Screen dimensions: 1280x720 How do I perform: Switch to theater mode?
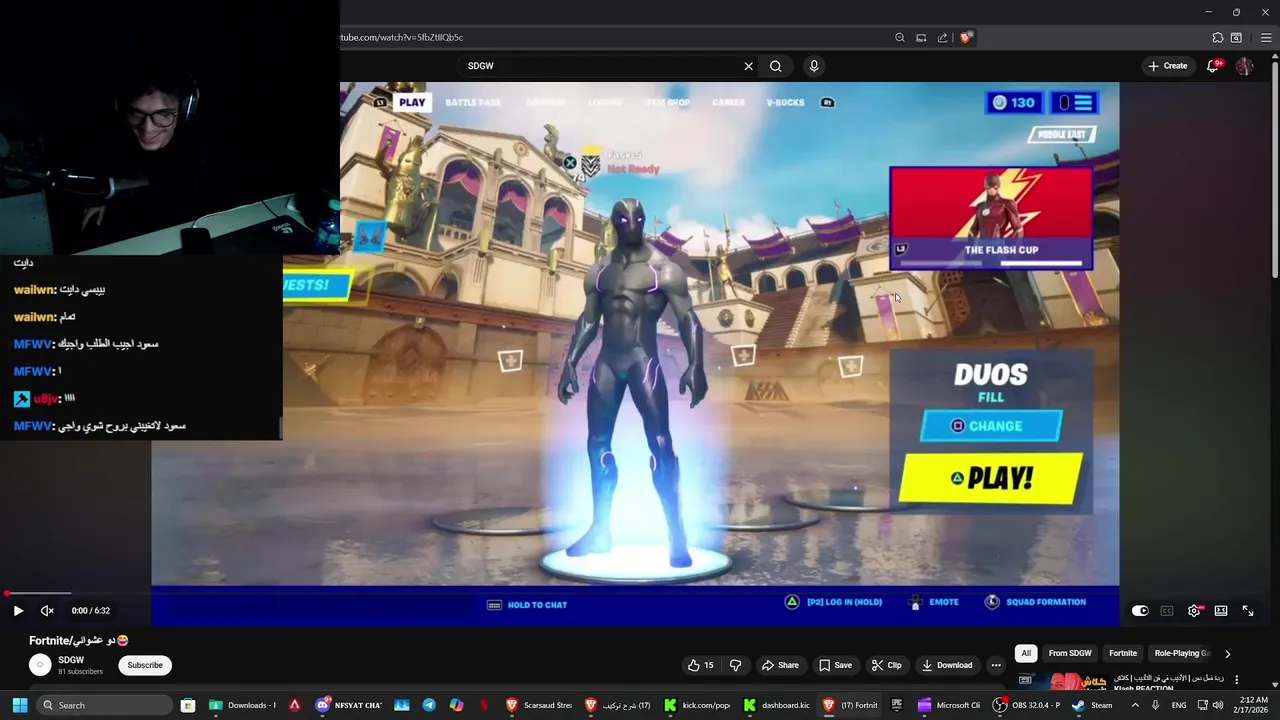pos(1221,610)
